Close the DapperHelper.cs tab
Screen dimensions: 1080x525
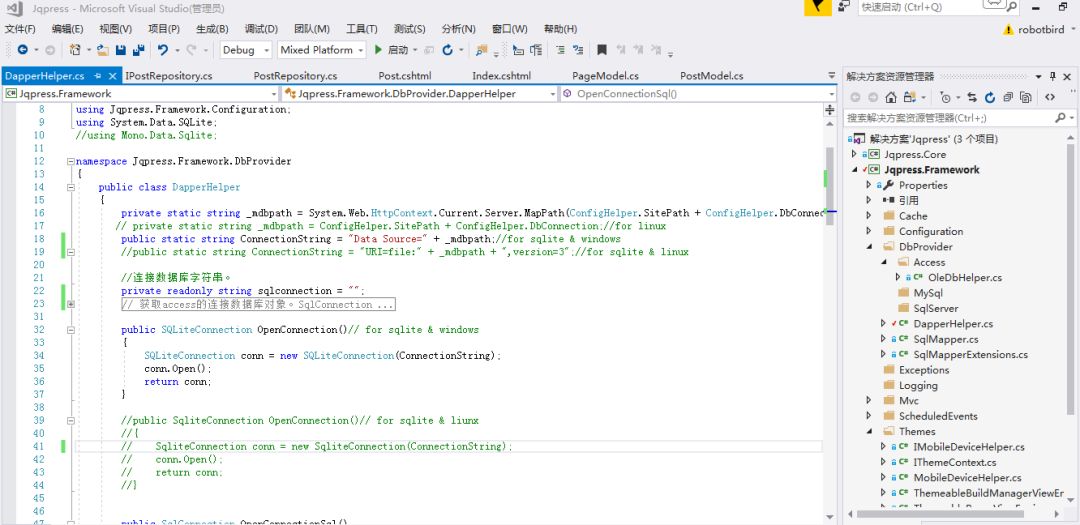coord(112,76)
